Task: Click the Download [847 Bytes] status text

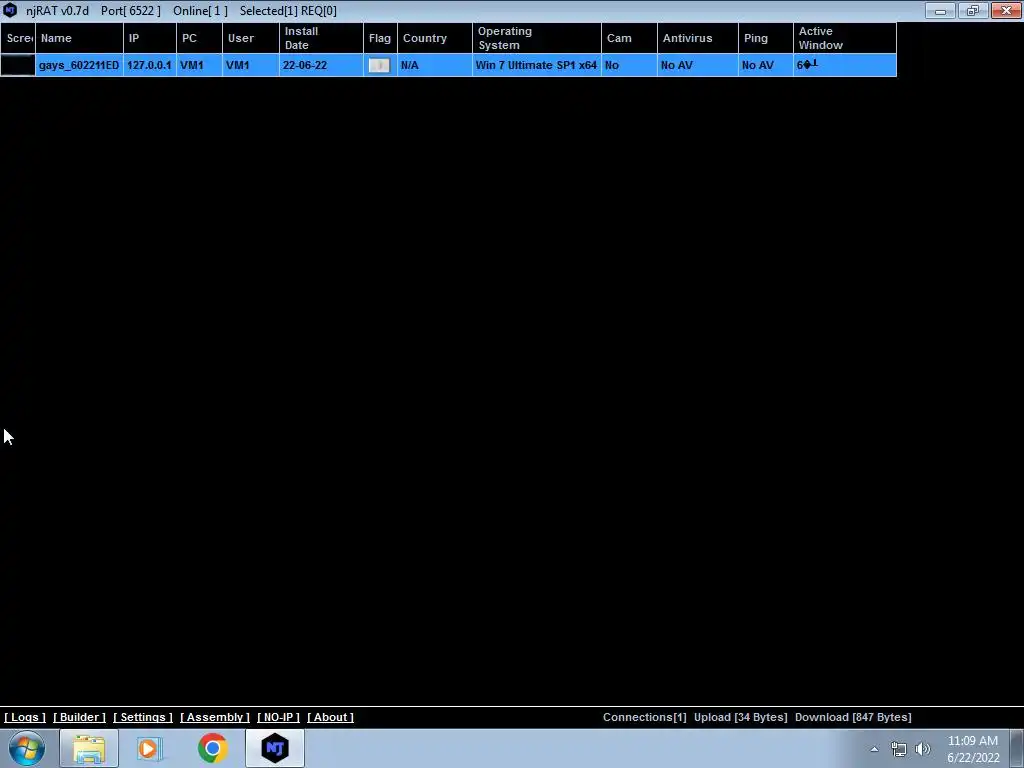Action: tap(853, 717)
